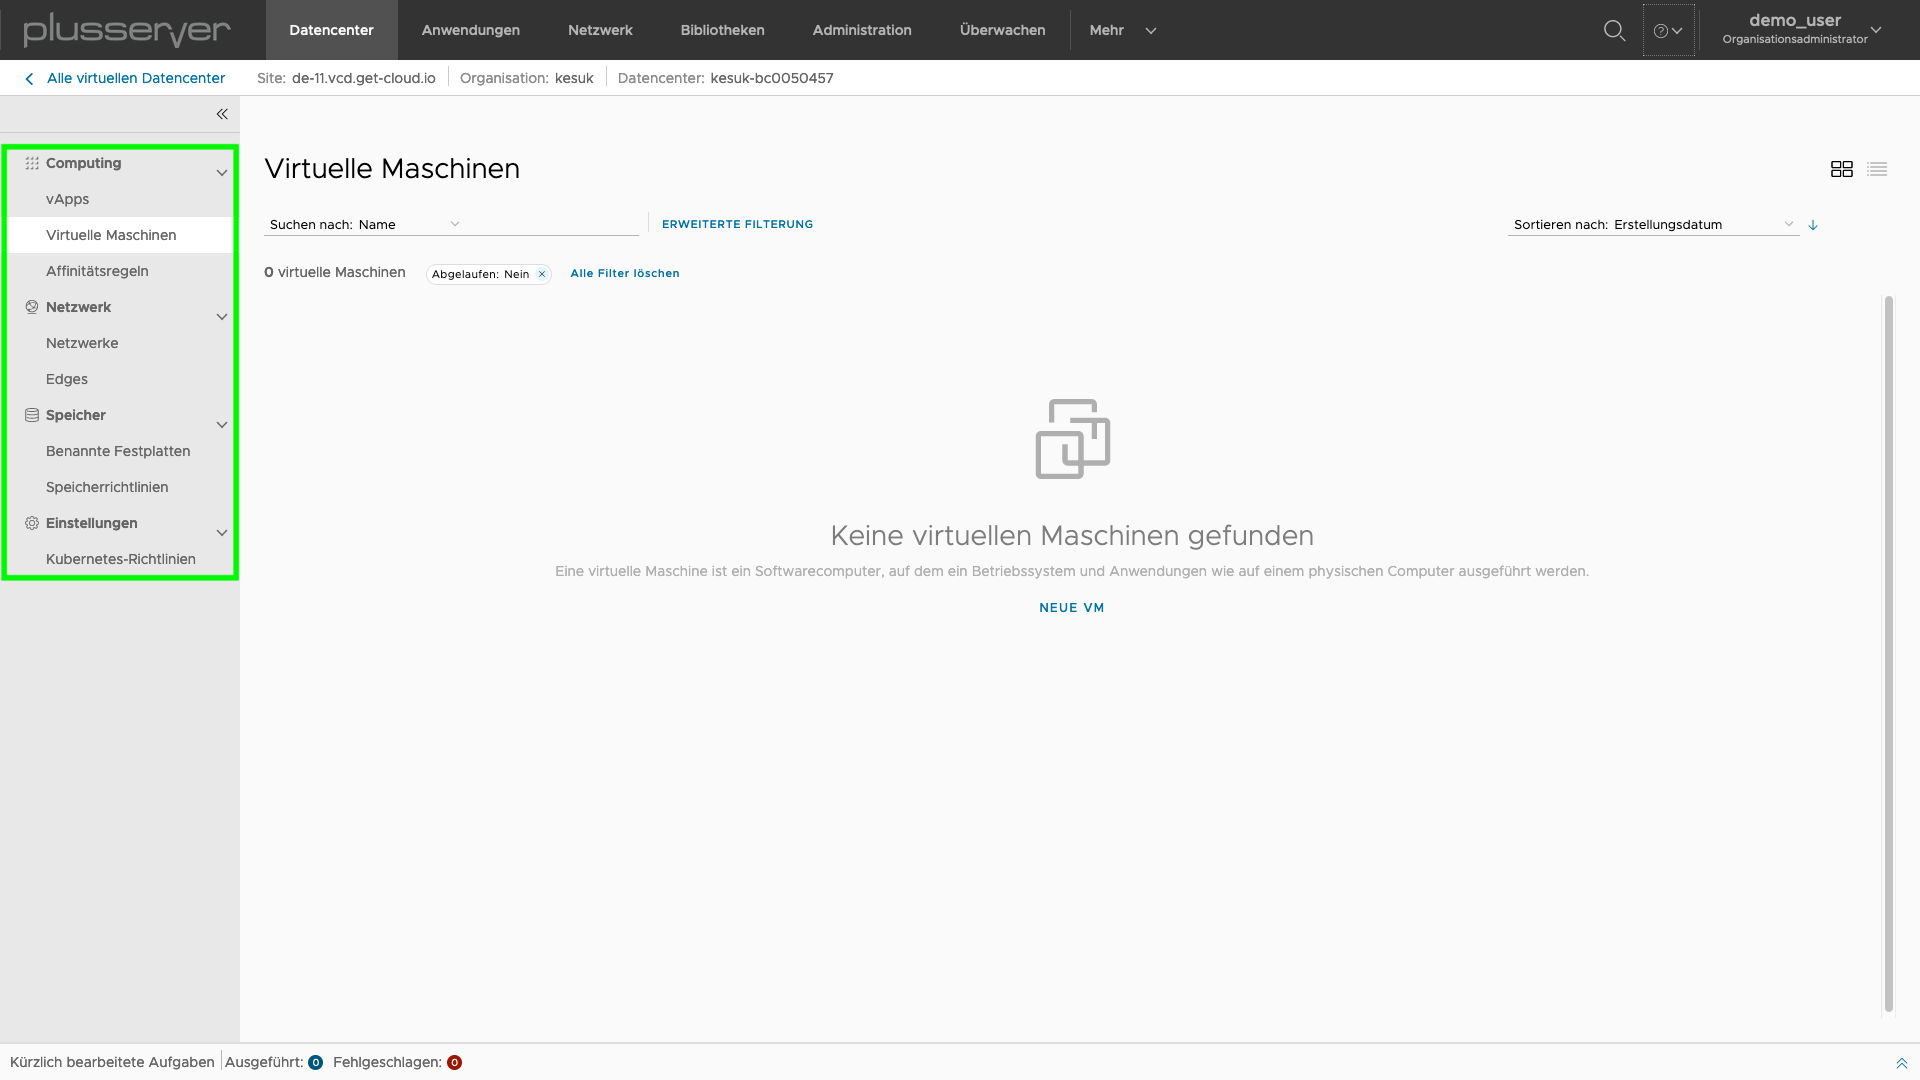Image resolution: width=1920 pixels, height=1080 pixels.
Task: Expand the recent tasks panel arrows
Action: pyautogui.click(x=1901, y=1063)
